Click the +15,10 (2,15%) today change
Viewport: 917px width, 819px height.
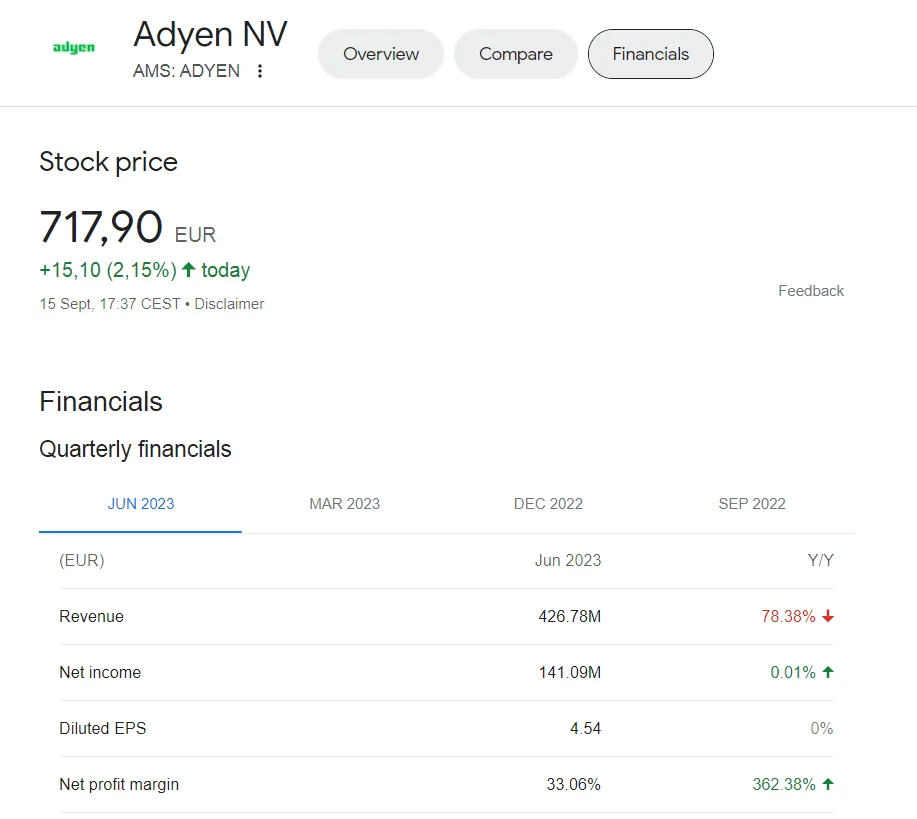[x=144, y=270]
